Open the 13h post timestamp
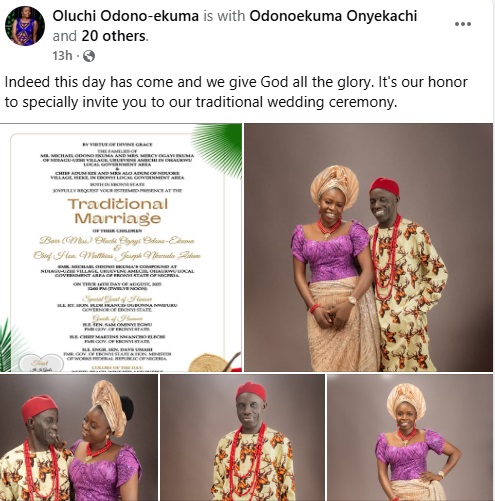 point(62,56)
